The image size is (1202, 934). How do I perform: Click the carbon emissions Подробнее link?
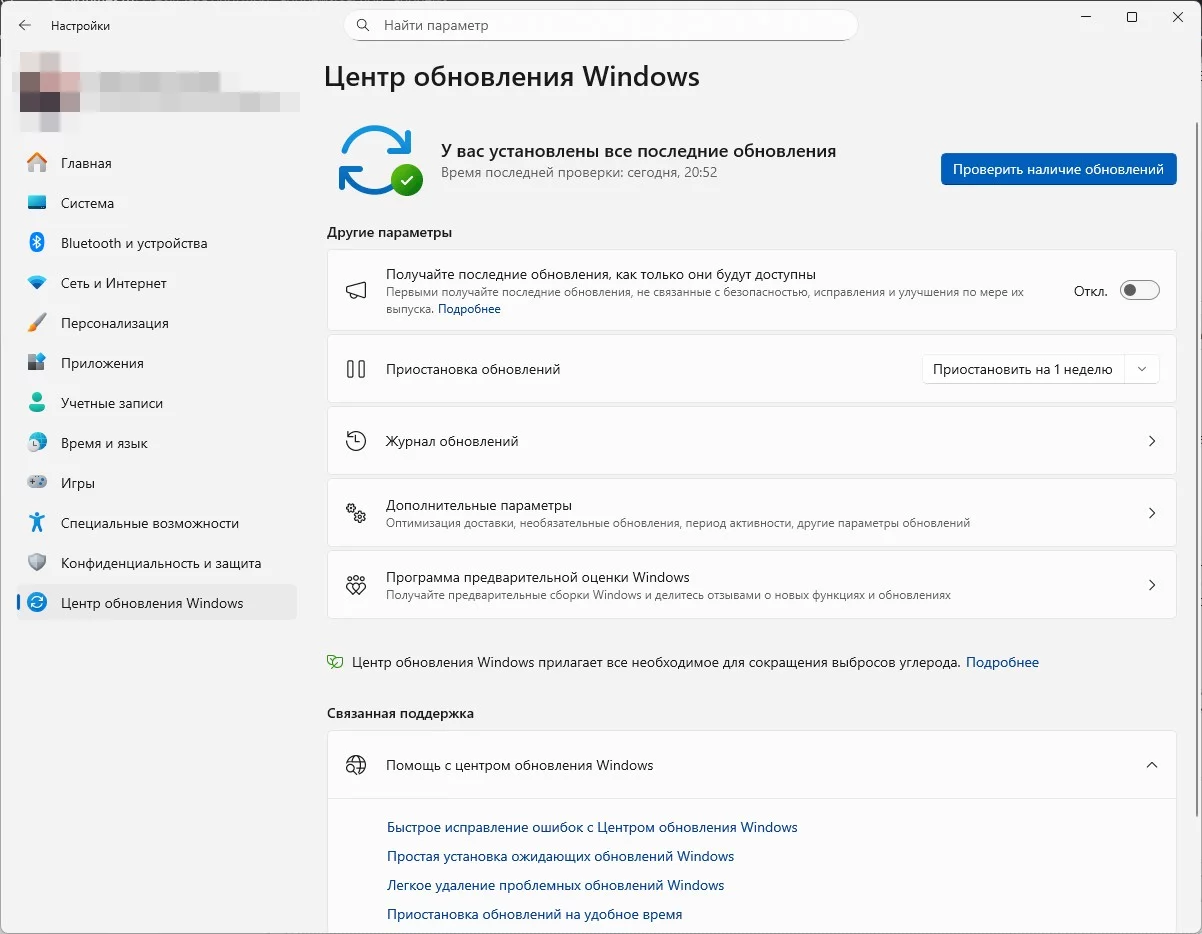coord(1002,662)
